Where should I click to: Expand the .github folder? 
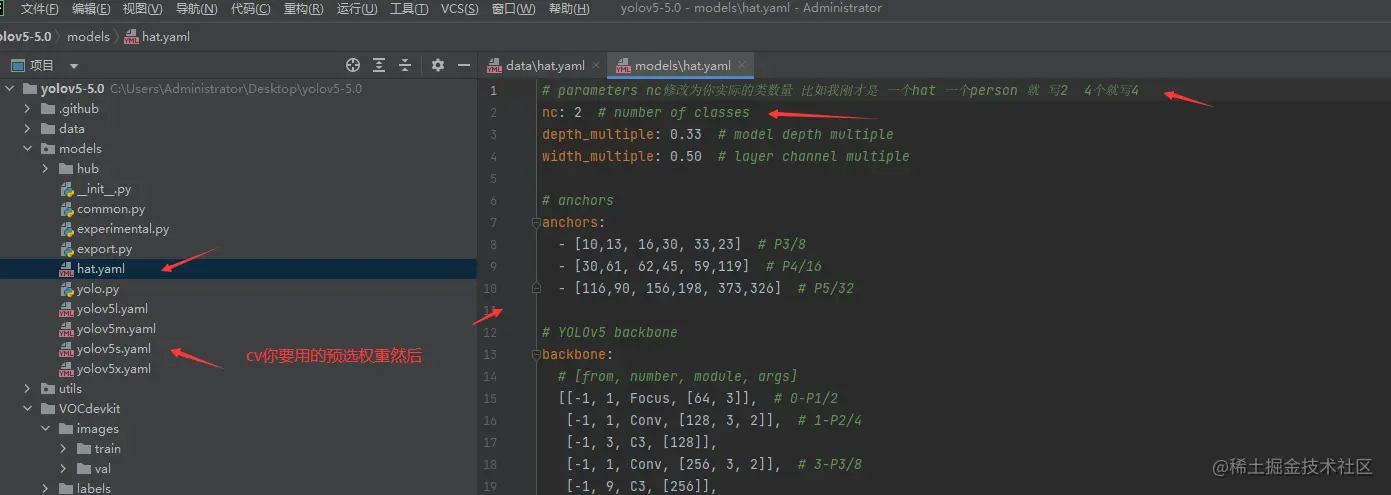click(x=29, y=109)
